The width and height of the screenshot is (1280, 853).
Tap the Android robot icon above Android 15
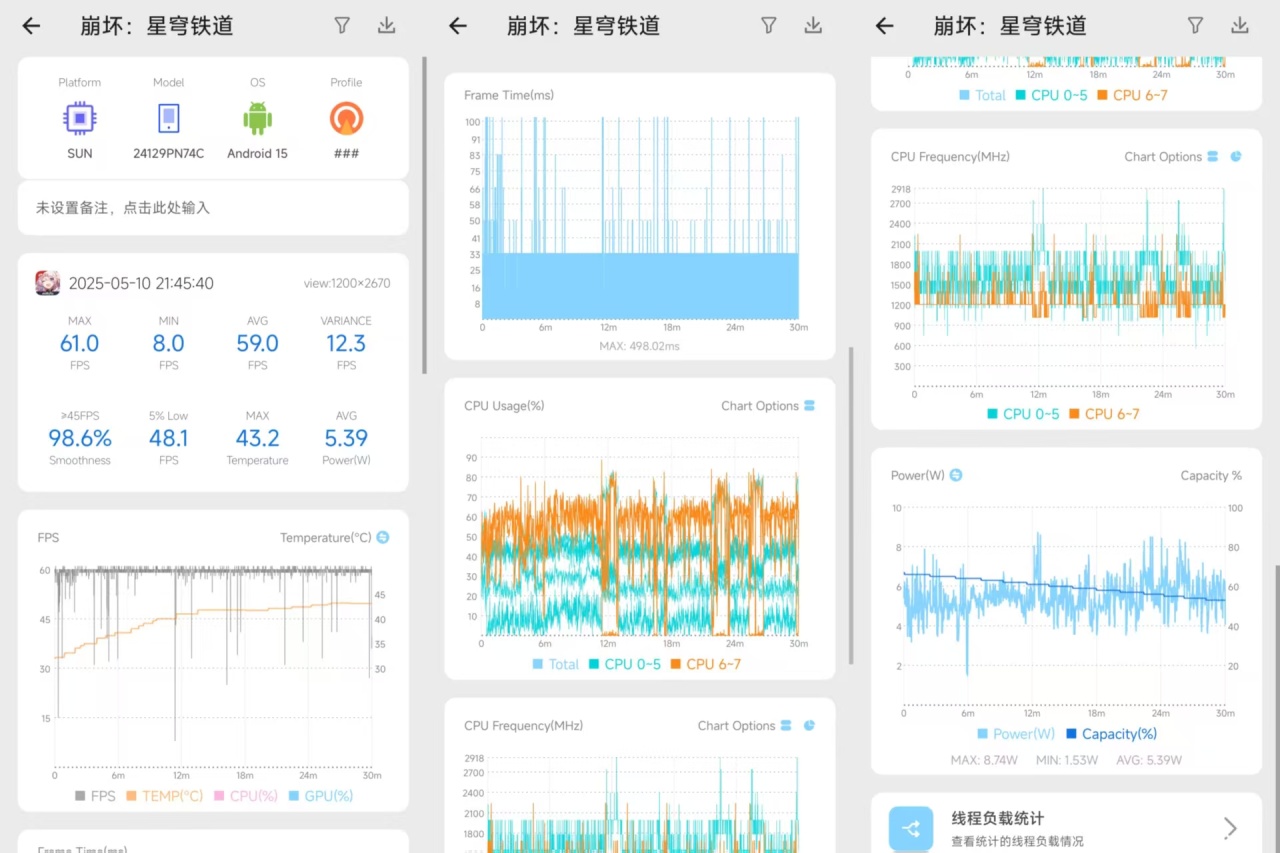coord(257,119)
